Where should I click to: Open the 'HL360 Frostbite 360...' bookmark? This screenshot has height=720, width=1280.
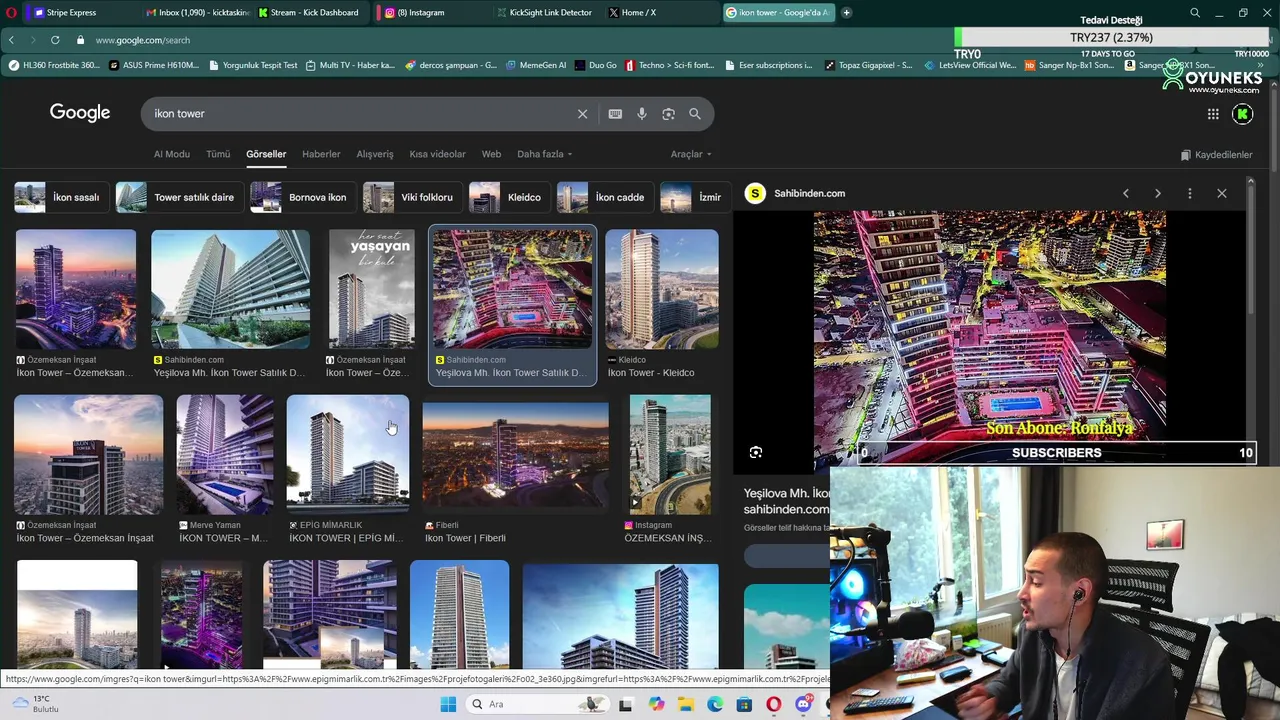(x=54, y=65)
